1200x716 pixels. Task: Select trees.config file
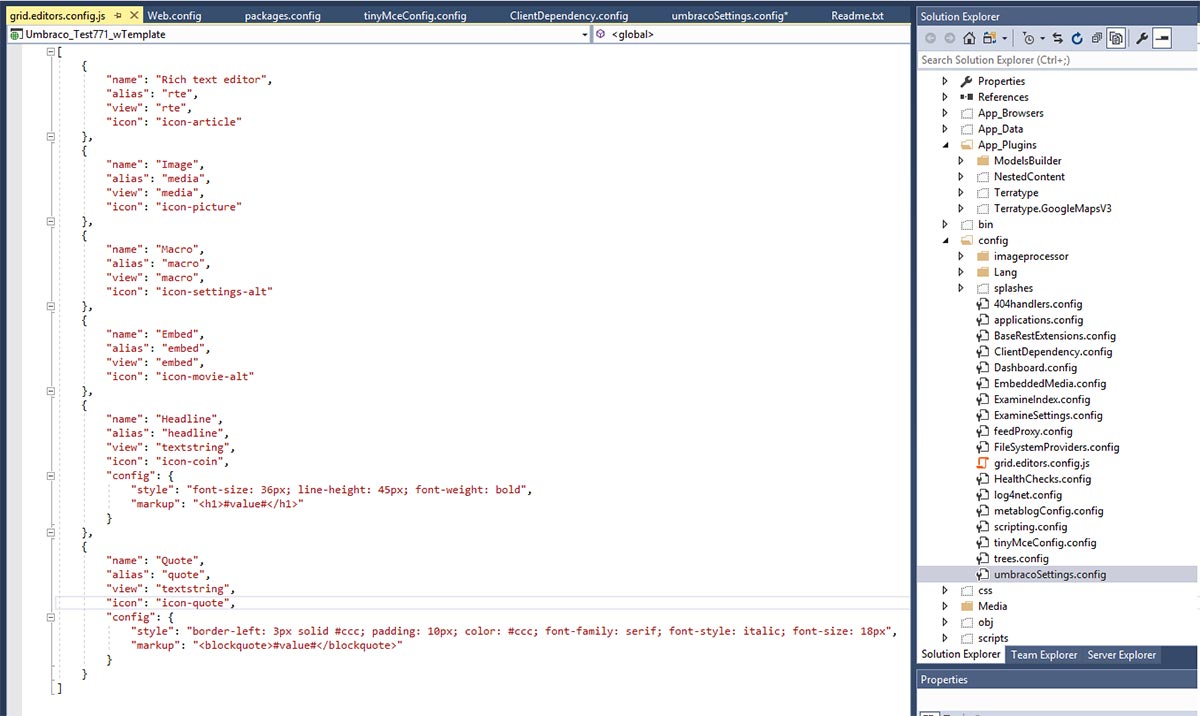pos(1021,559)
